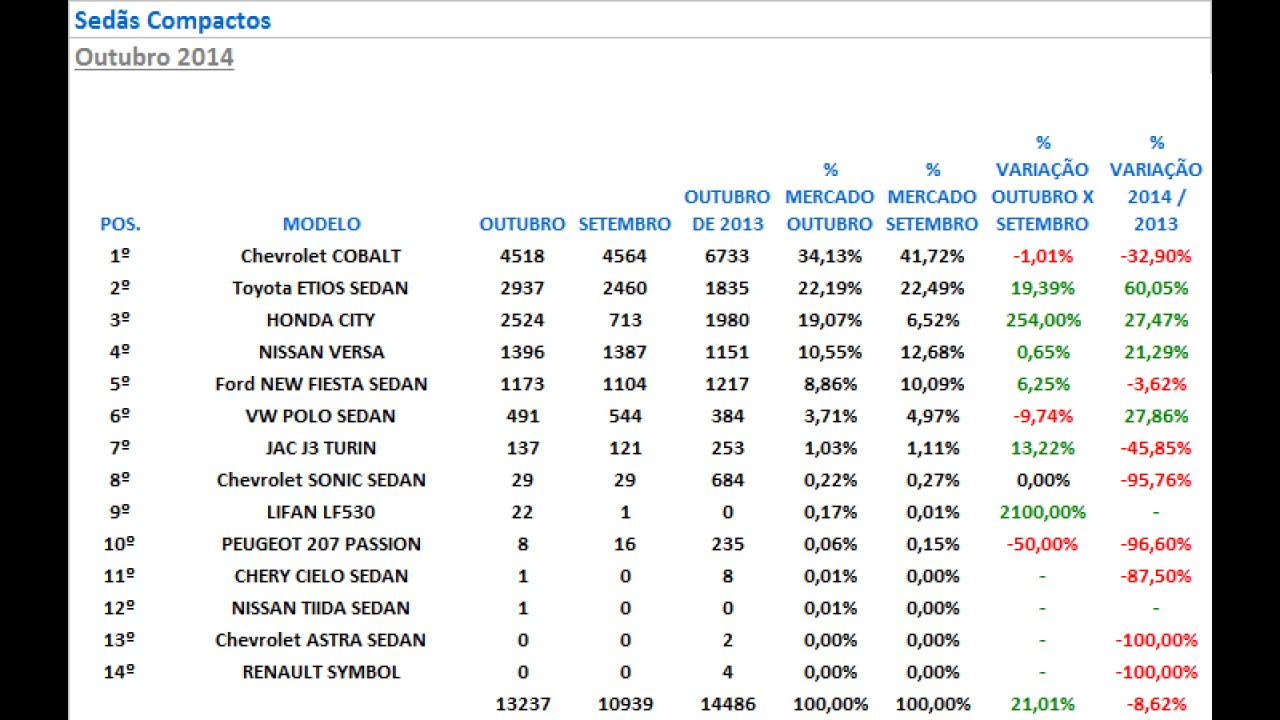The height and width of the screenshot is (720, 1280).
Task: Select the 14º position cell
Action: click(120, 672)
